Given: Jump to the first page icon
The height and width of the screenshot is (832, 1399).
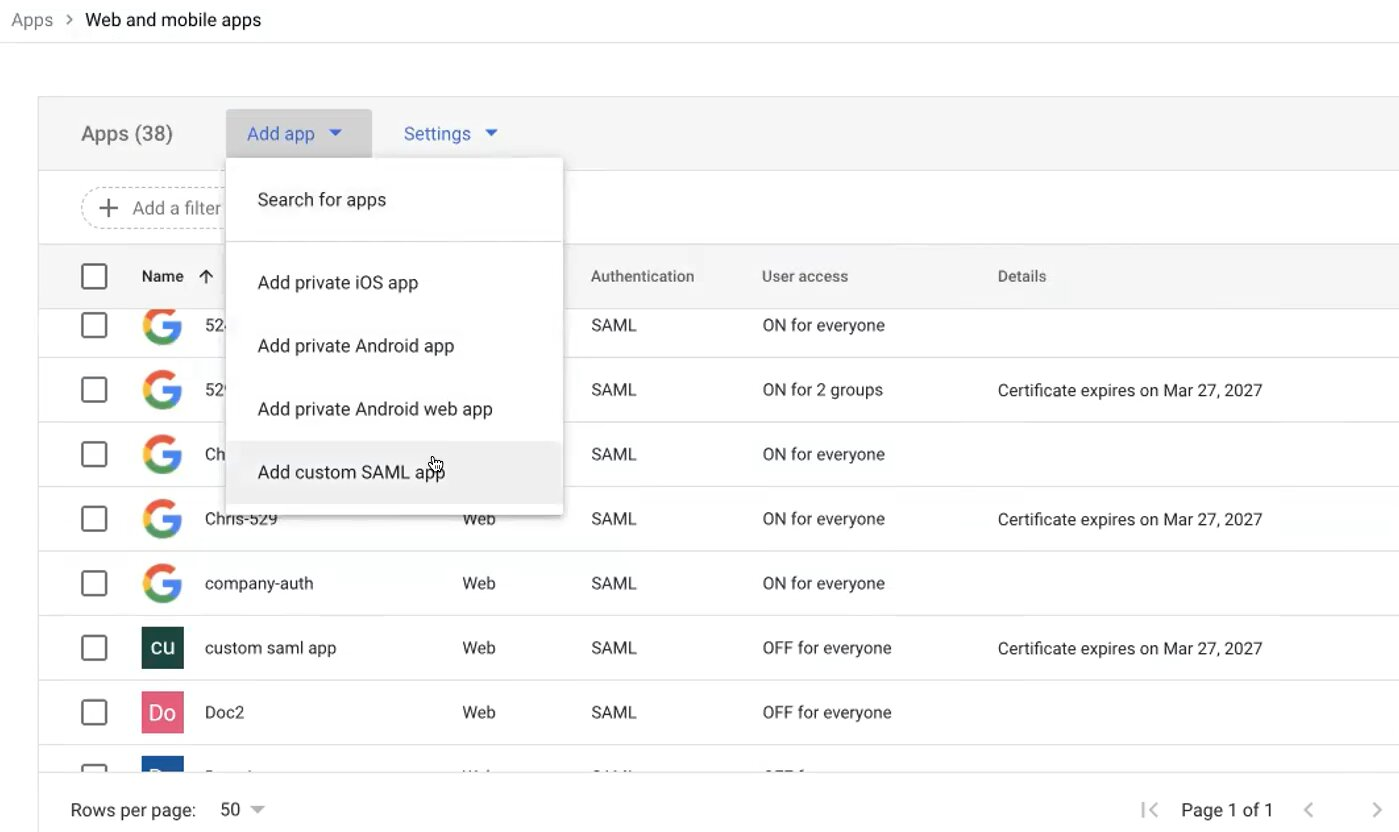Looking at the screenshot, I should (1150, 809).
